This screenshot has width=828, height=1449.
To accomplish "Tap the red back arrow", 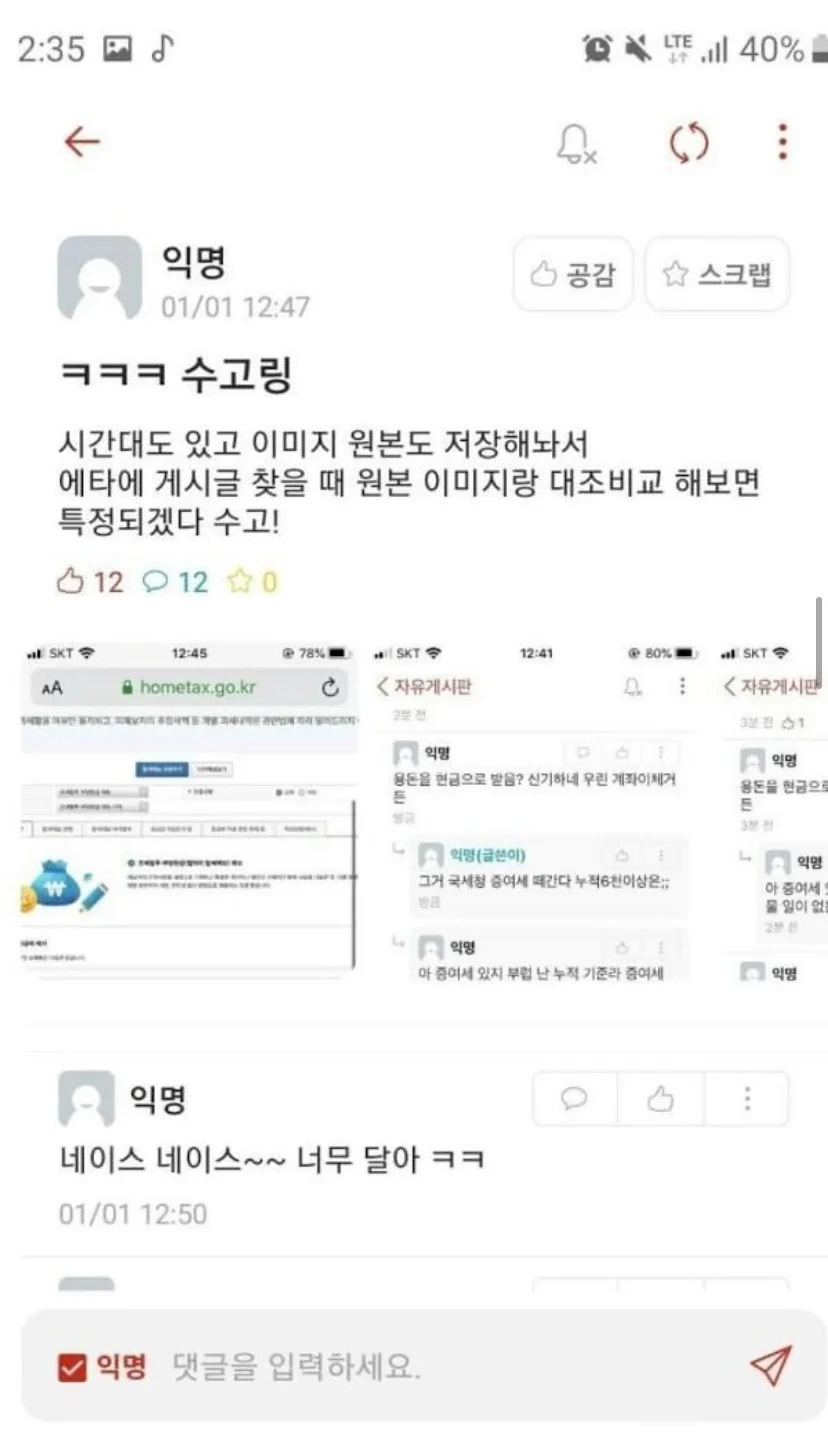I will (x=82, y=142).
